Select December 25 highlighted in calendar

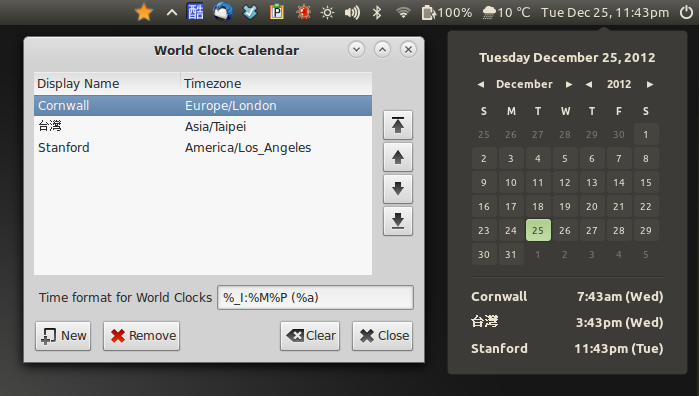tap(538, 230)
